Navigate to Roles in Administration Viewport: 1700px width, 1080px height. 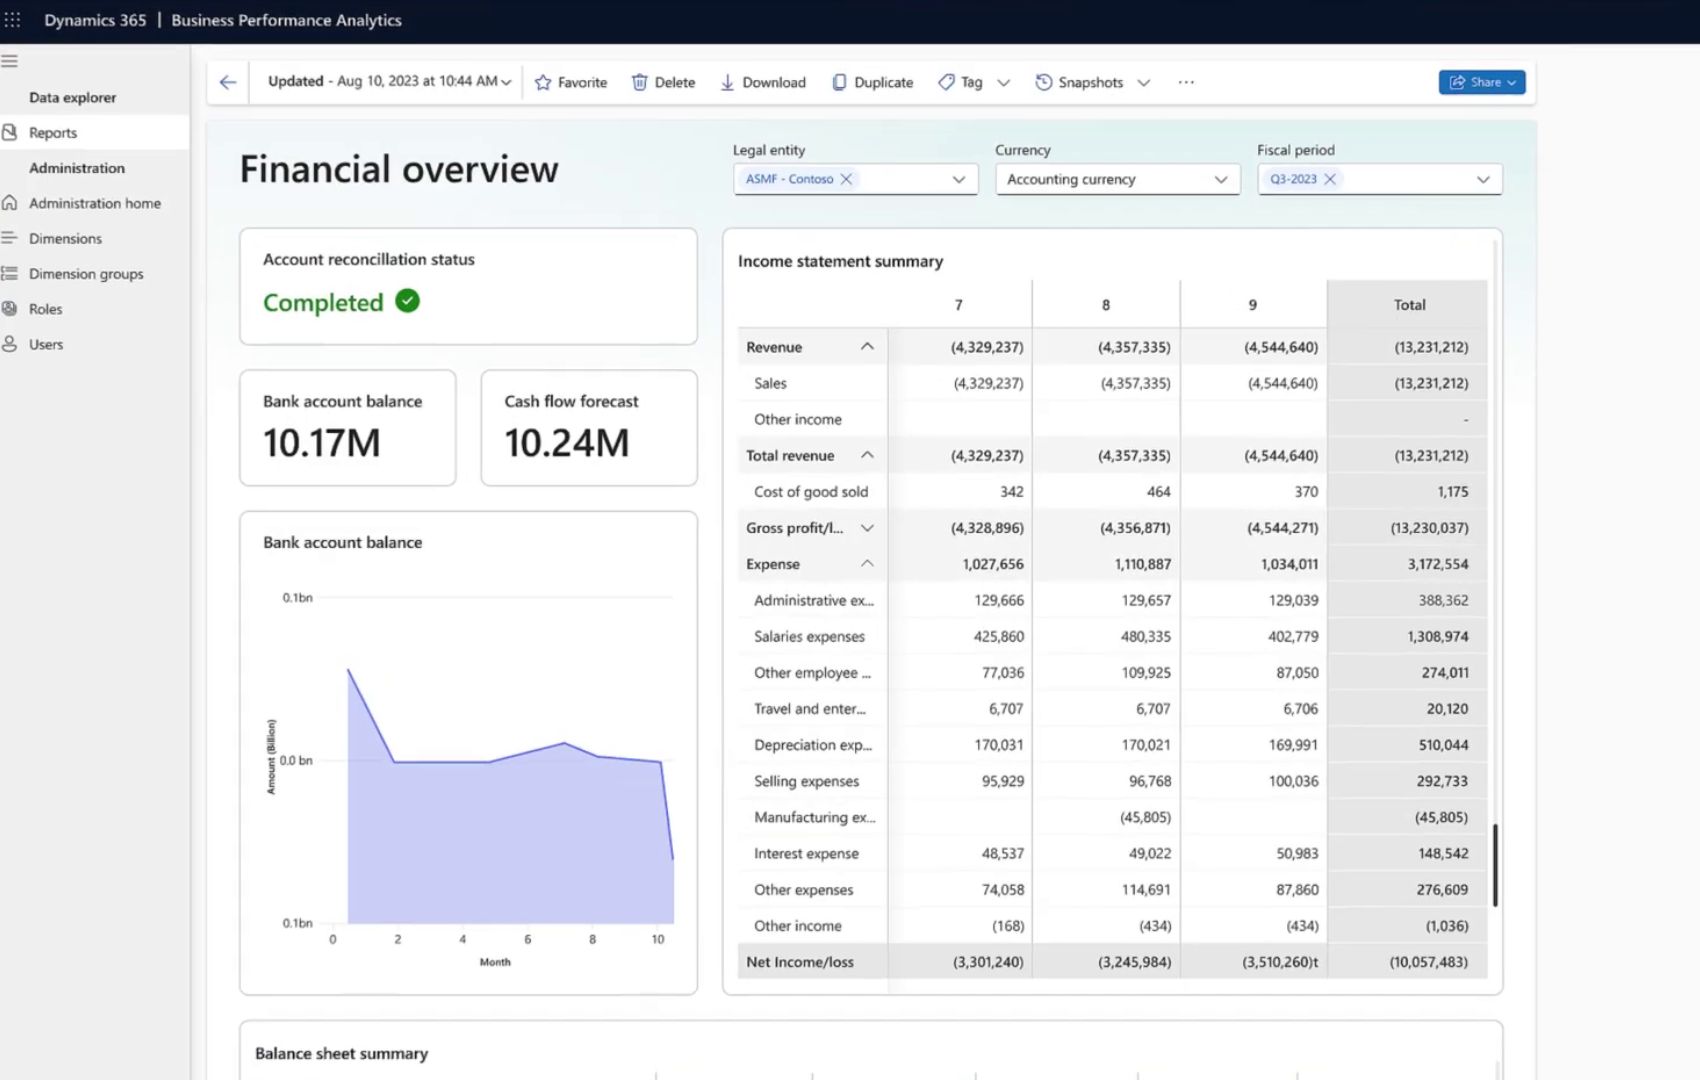click(x=46, y=309)
